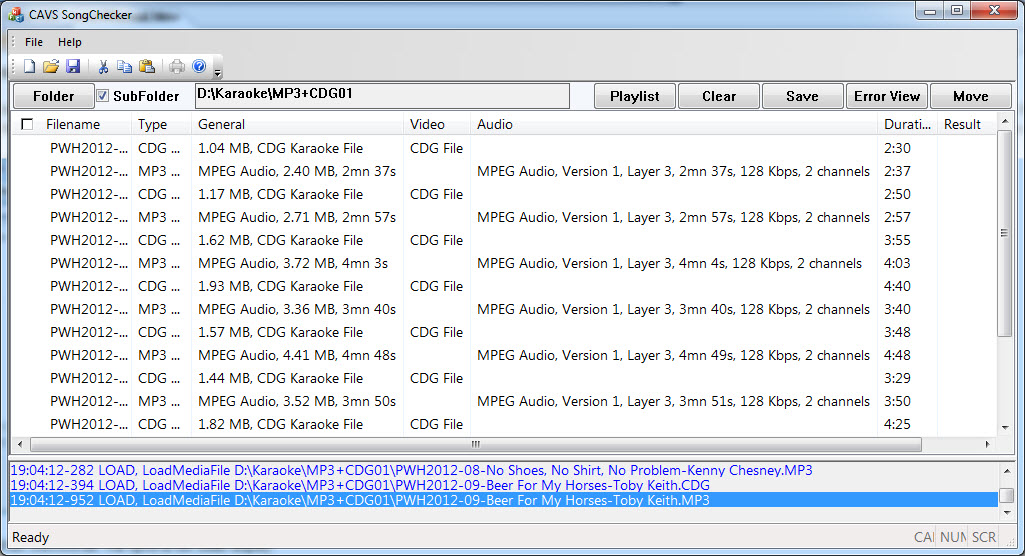The height and width of the screenshot is (556, 1025).
Task: Click the New file toolbar icon
Action: click(29, 67)
